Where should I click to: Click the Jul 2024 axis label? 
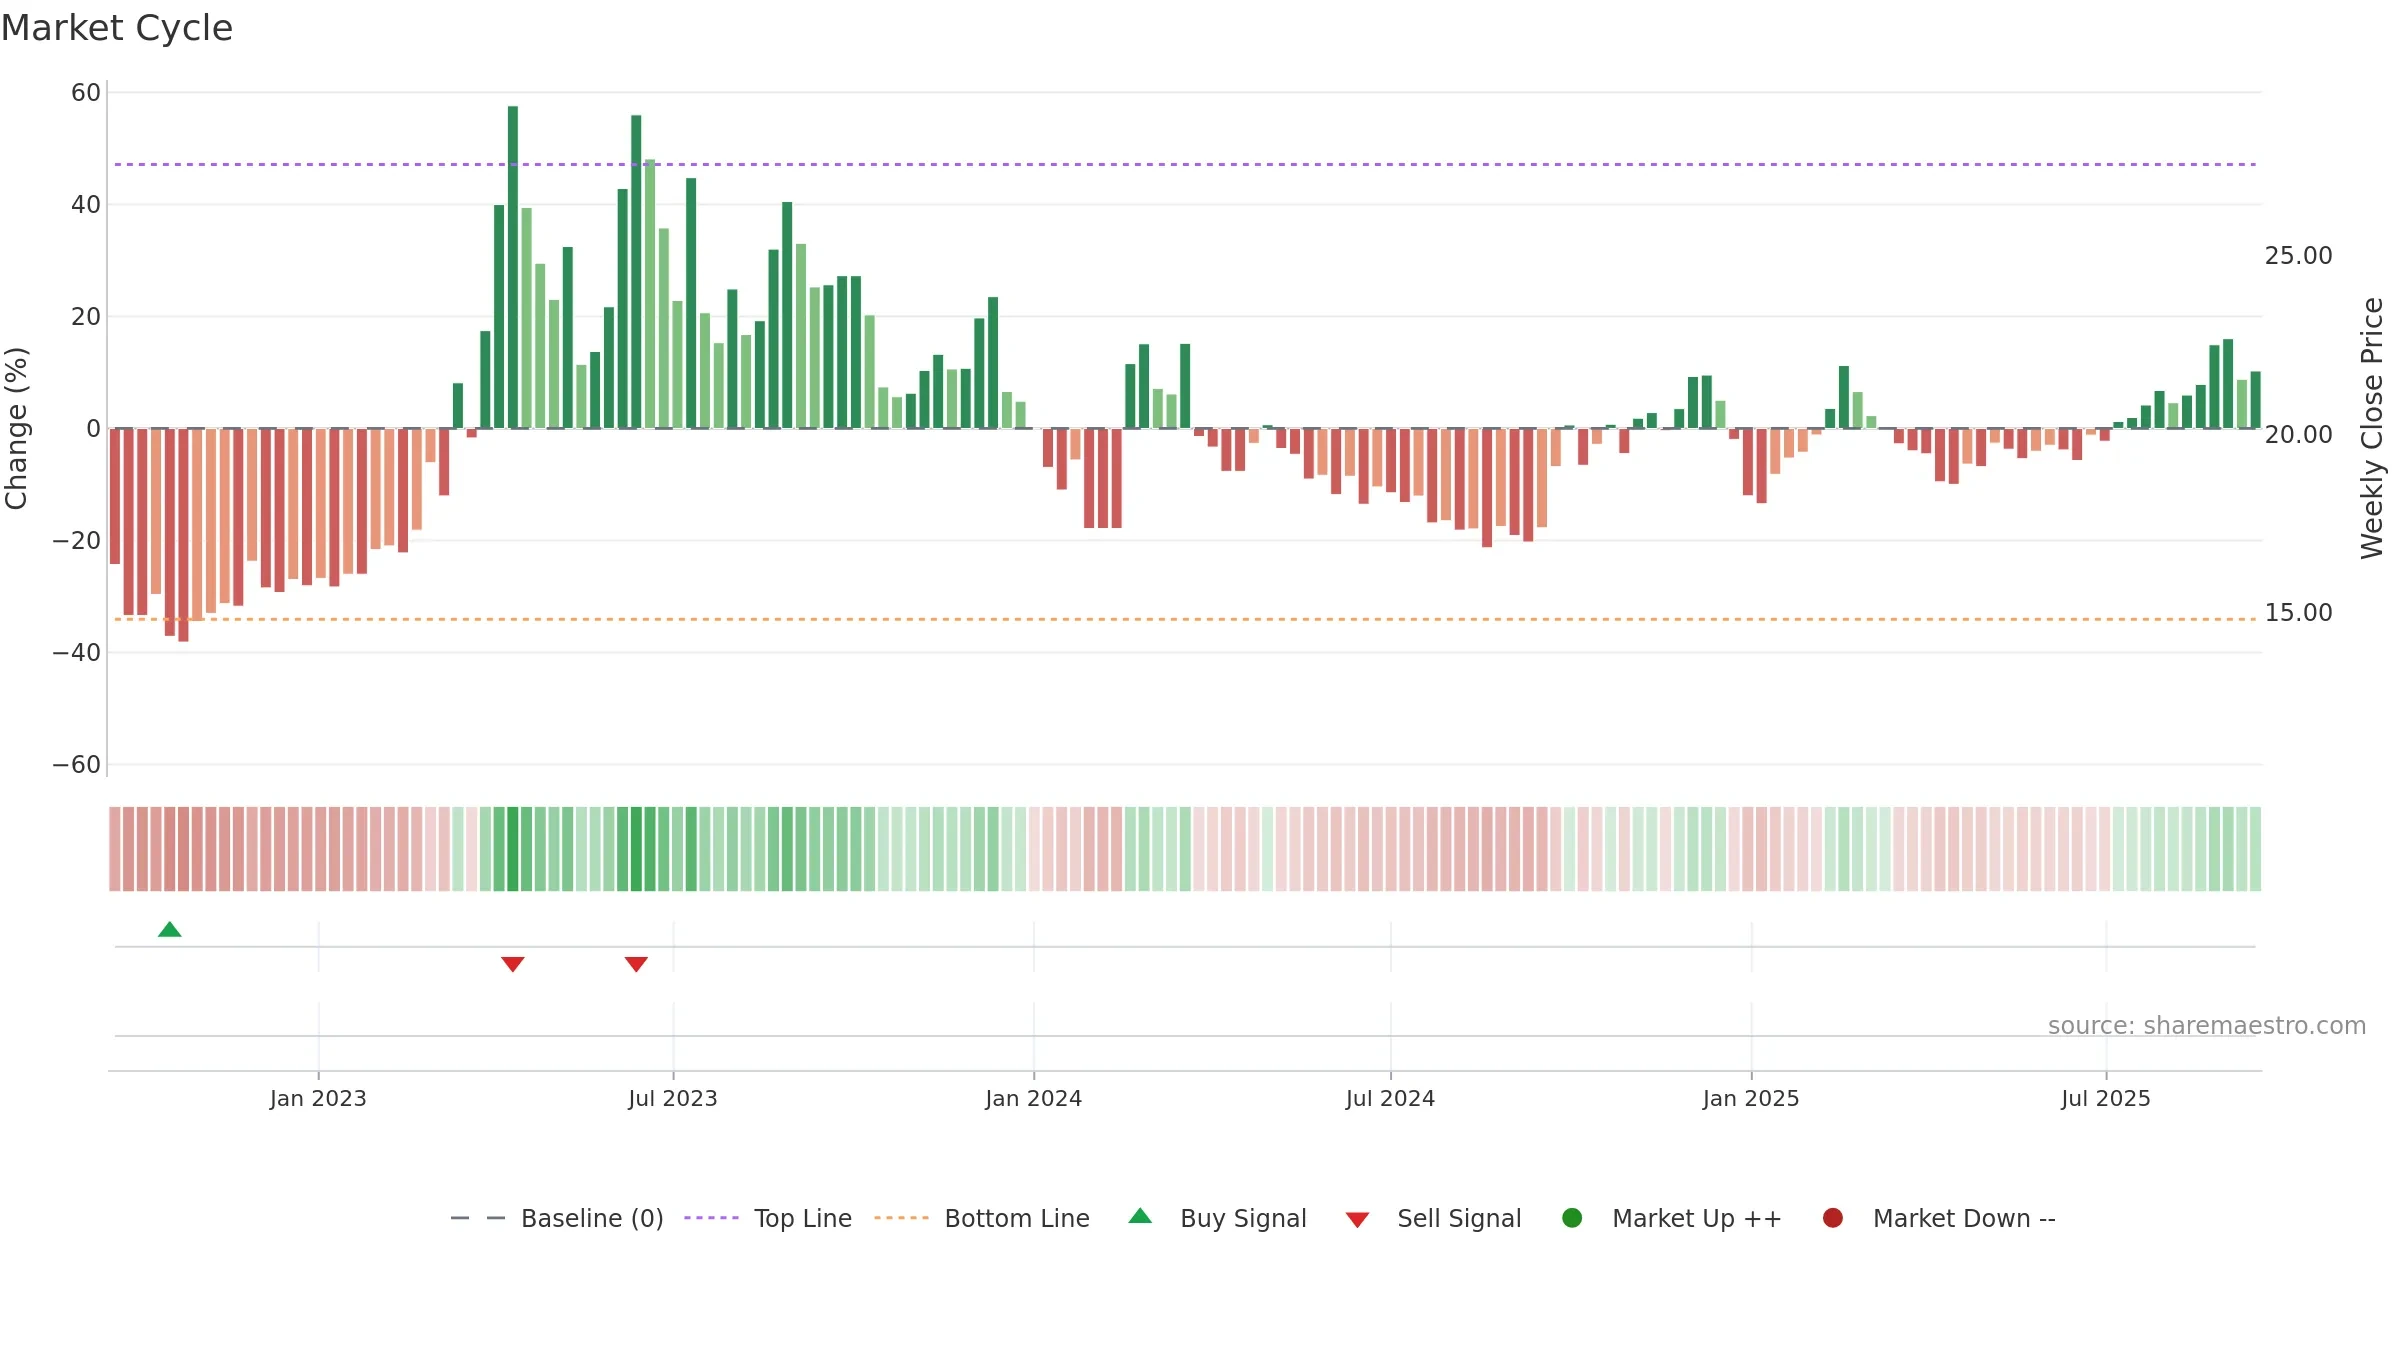click(x=1390, y=1098)
